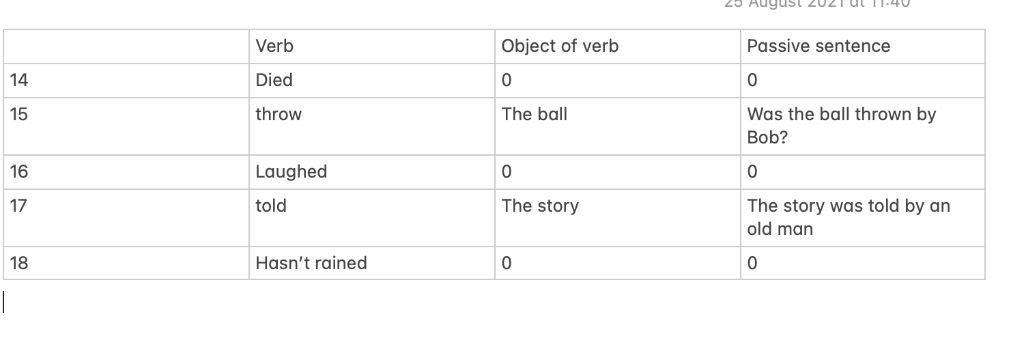Select the 'throw' verb cell

coord(372,126)
